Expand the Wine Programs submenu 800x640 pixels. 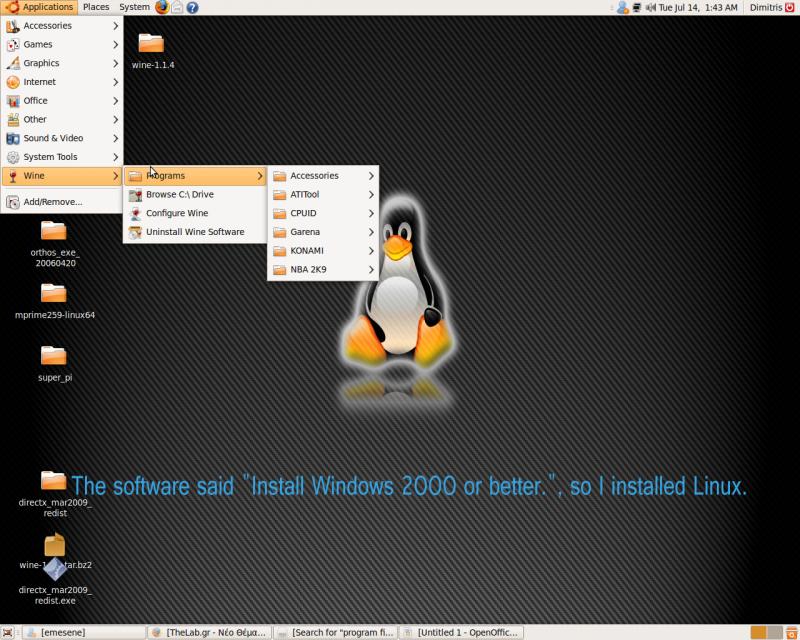click(x=195, y=176)
